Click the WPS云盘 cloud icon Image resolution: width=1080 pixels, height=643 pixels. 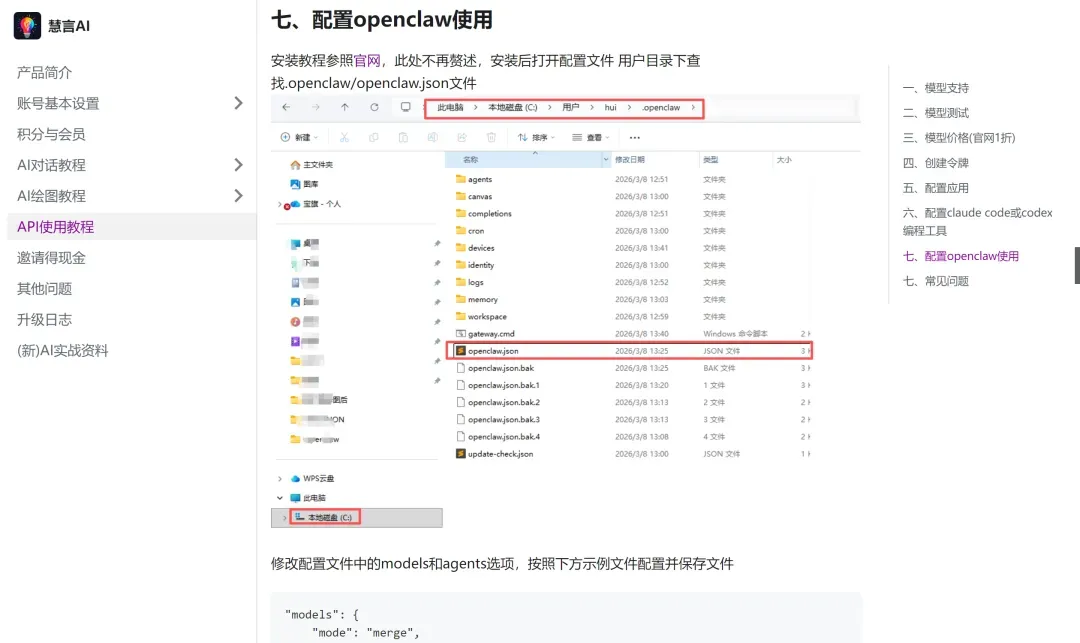pos(295,478)
